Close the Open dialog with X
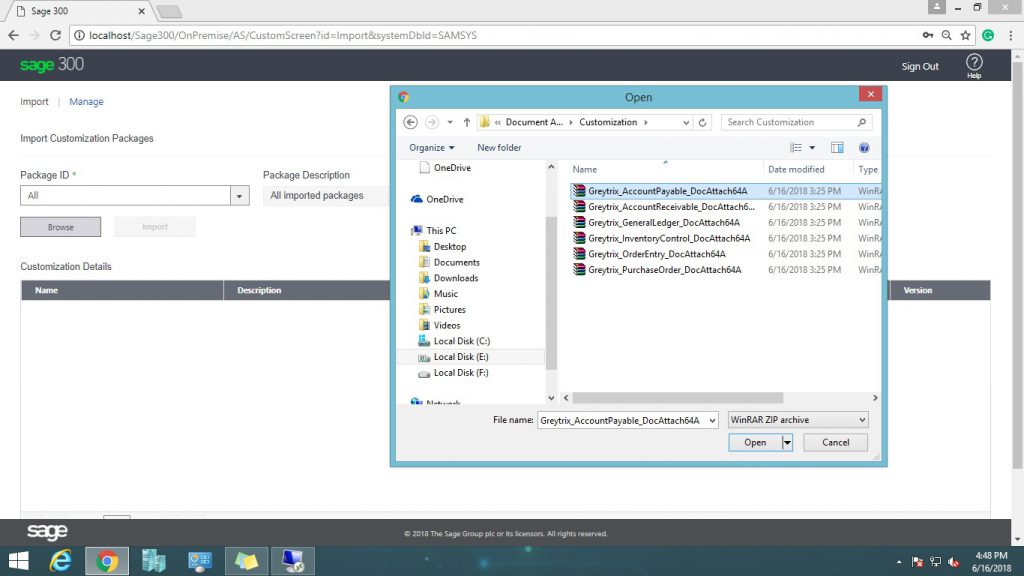 871,94
